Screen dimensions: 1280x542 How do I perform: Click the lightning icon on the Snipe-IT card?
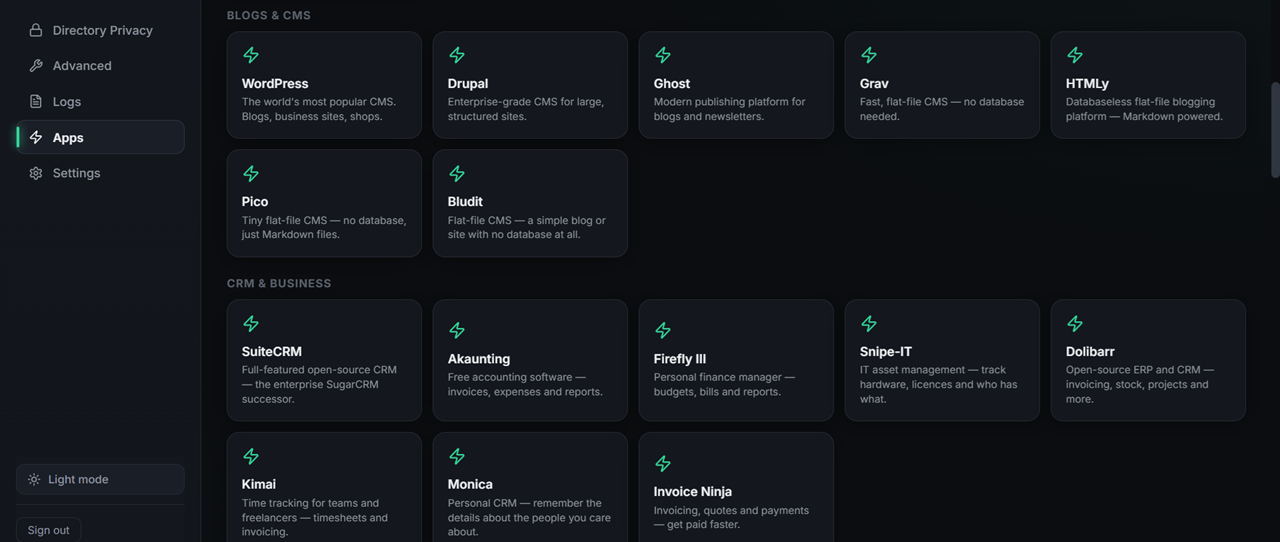pos(869,323)
